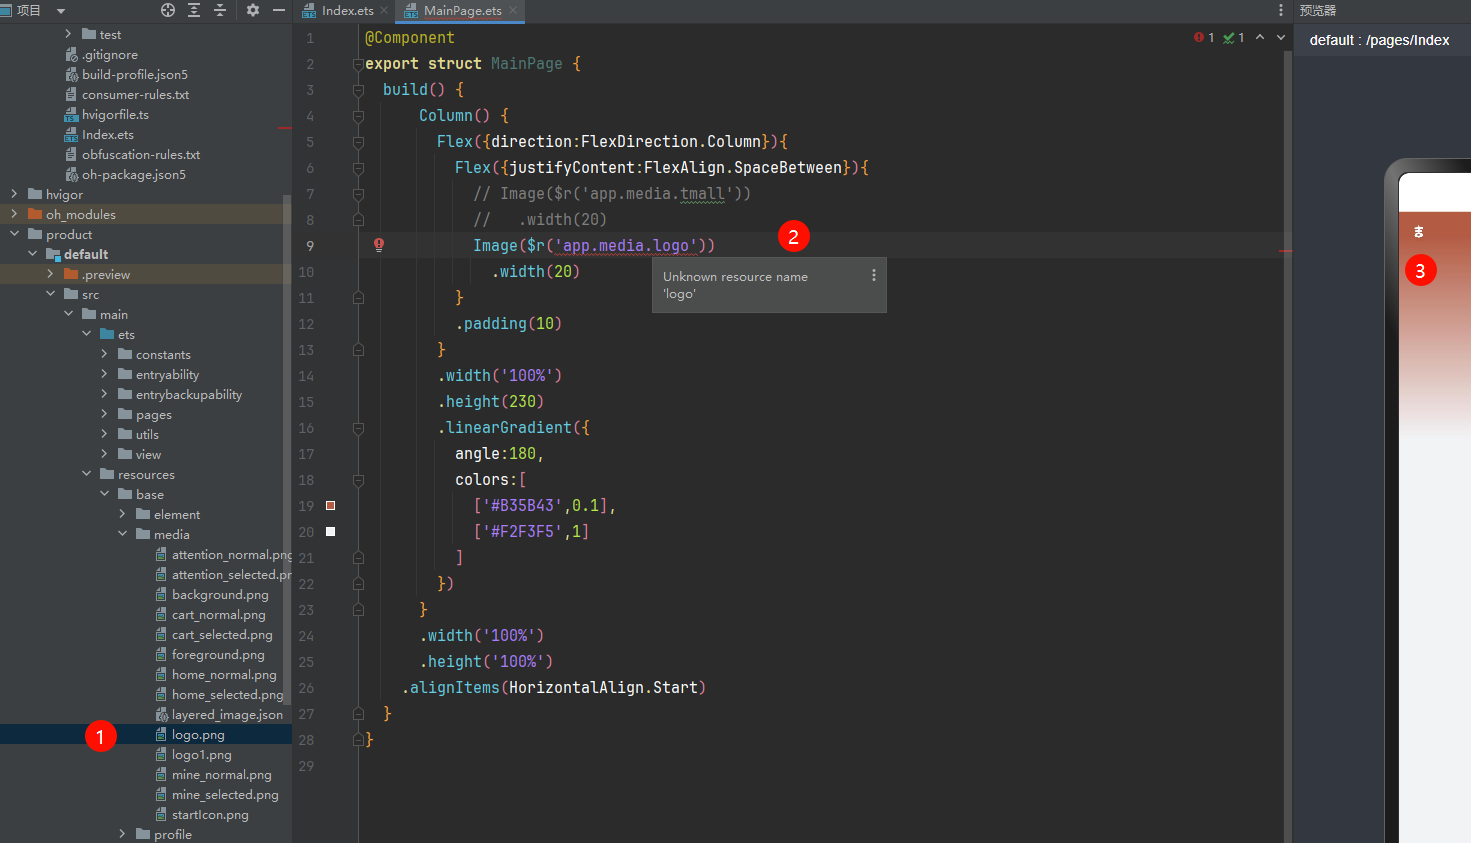The width and height of the screenshot is (1471, 843).
Task: Select the .gitignore file
Action: 110,54
